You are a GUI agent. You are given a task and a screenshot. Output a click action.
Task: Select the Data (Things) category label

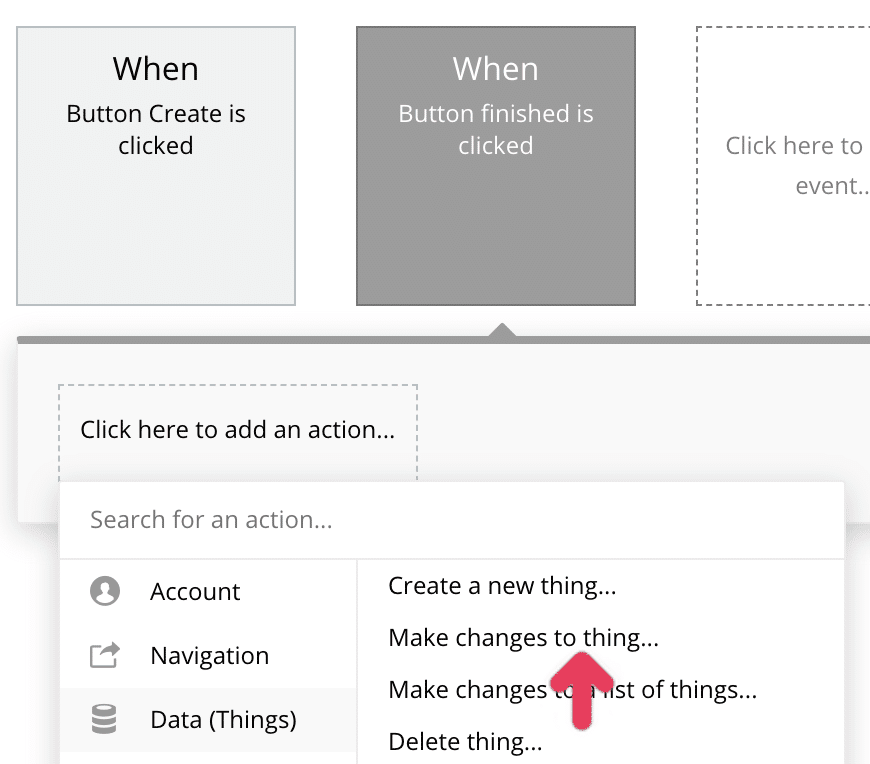(223, 719)
